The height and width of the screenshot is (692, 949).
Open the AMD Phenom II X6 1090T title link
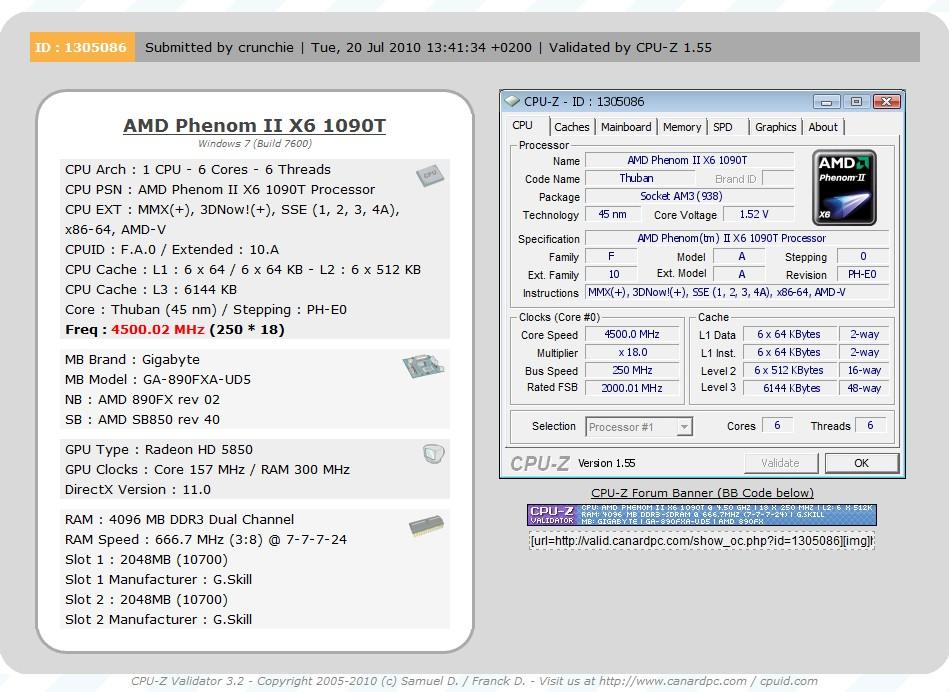tap(254, 125)
